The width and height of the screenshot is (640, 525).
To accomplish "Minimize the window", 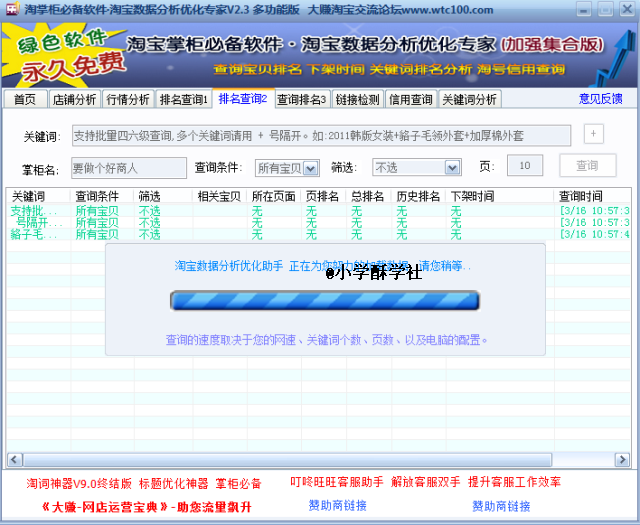I will [x=584, y=9].
